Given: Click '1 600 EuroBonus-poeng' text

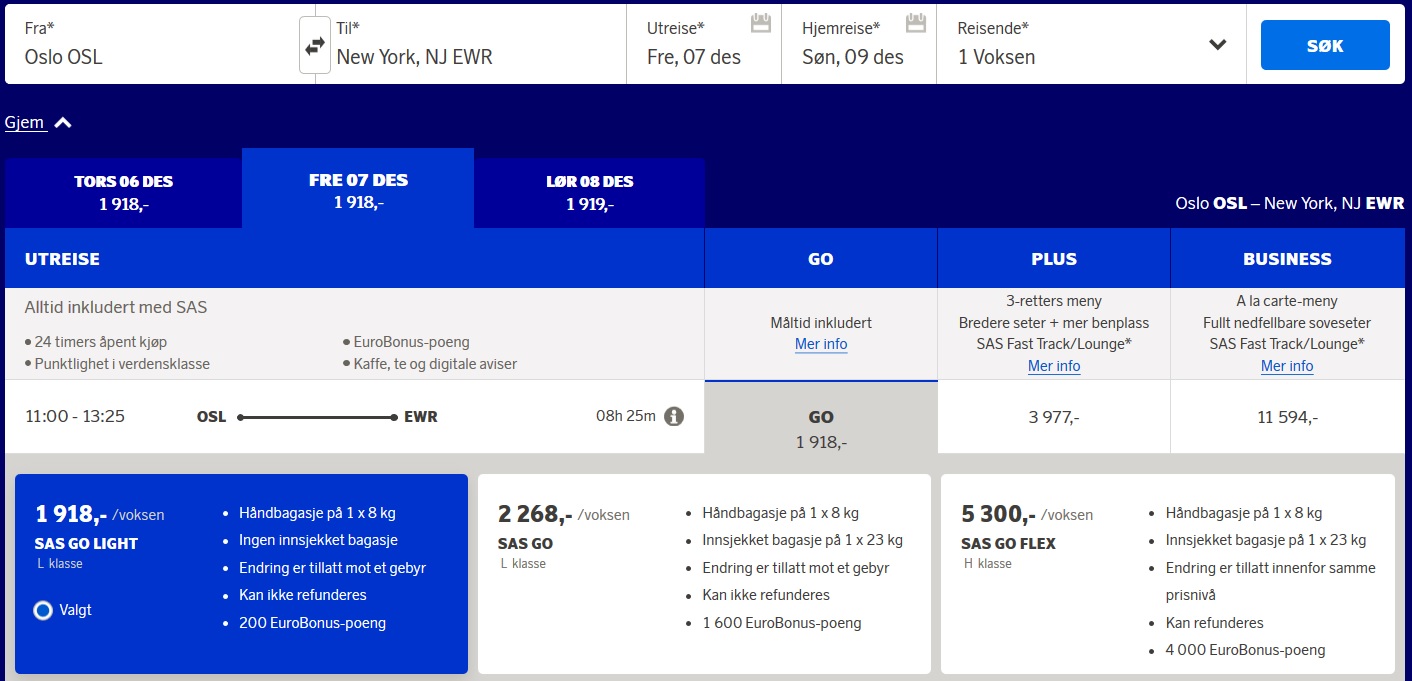Looking at the screenshot, I should click(x=782, y=623).
